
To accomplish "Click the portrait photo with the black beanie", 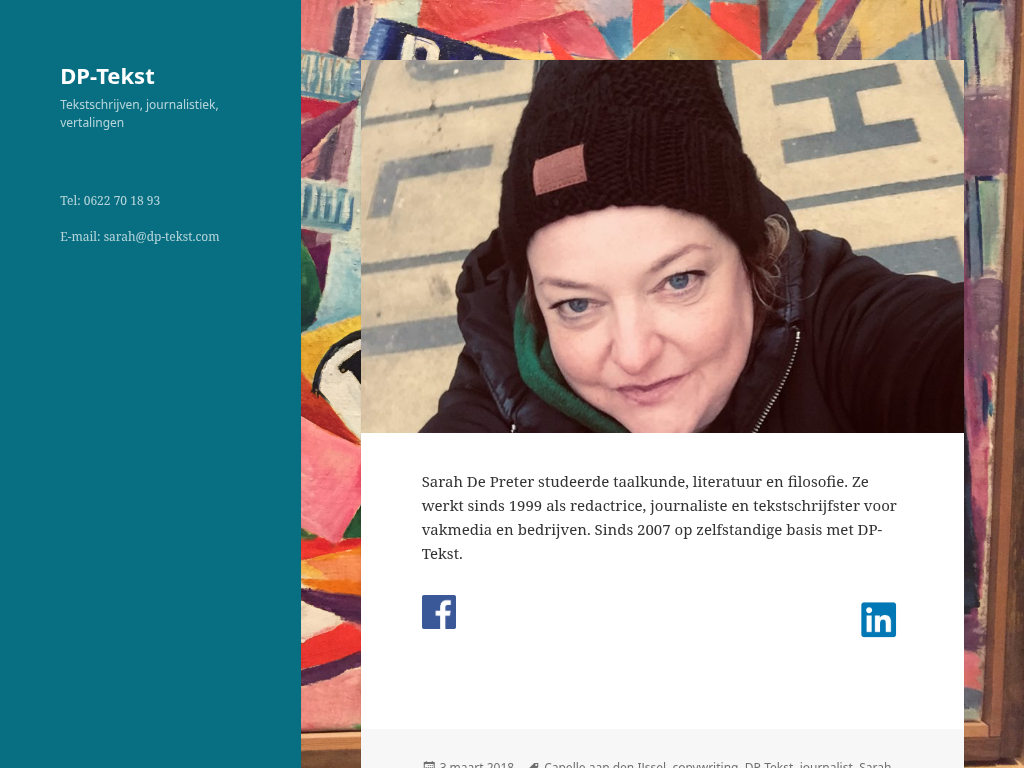I will coord(662,246).
